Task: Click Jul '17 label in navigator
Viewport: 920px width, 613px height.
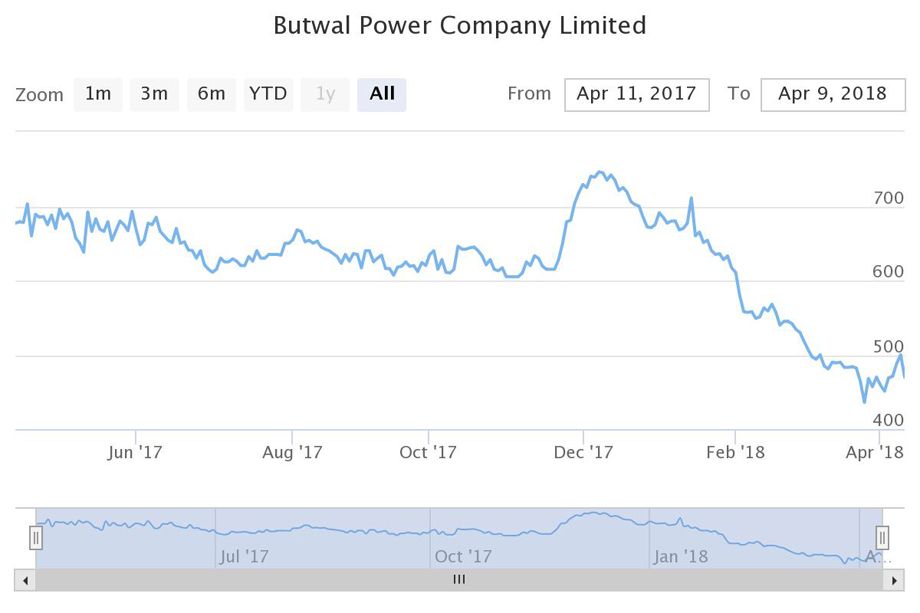Action: tap(244, 556)
